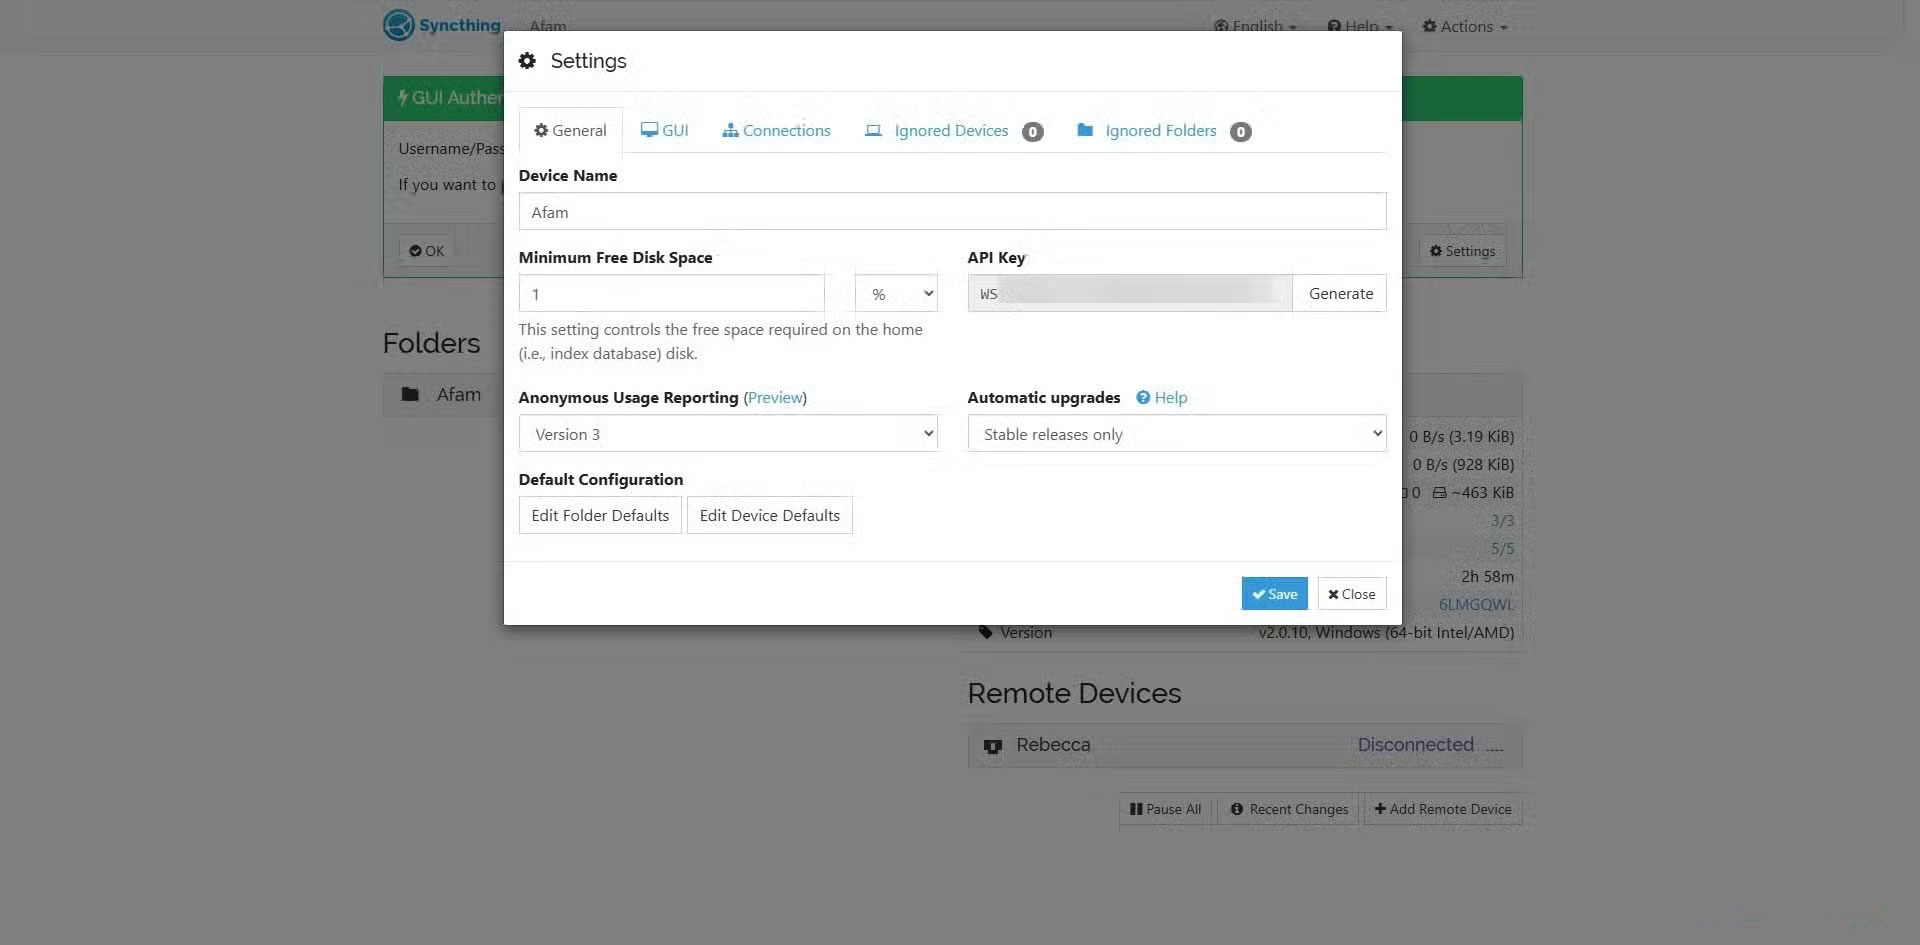Screen dimensions: 1920x945
Task: Click the device icon on Ignored Devices tab
Action: click(872, 130)
